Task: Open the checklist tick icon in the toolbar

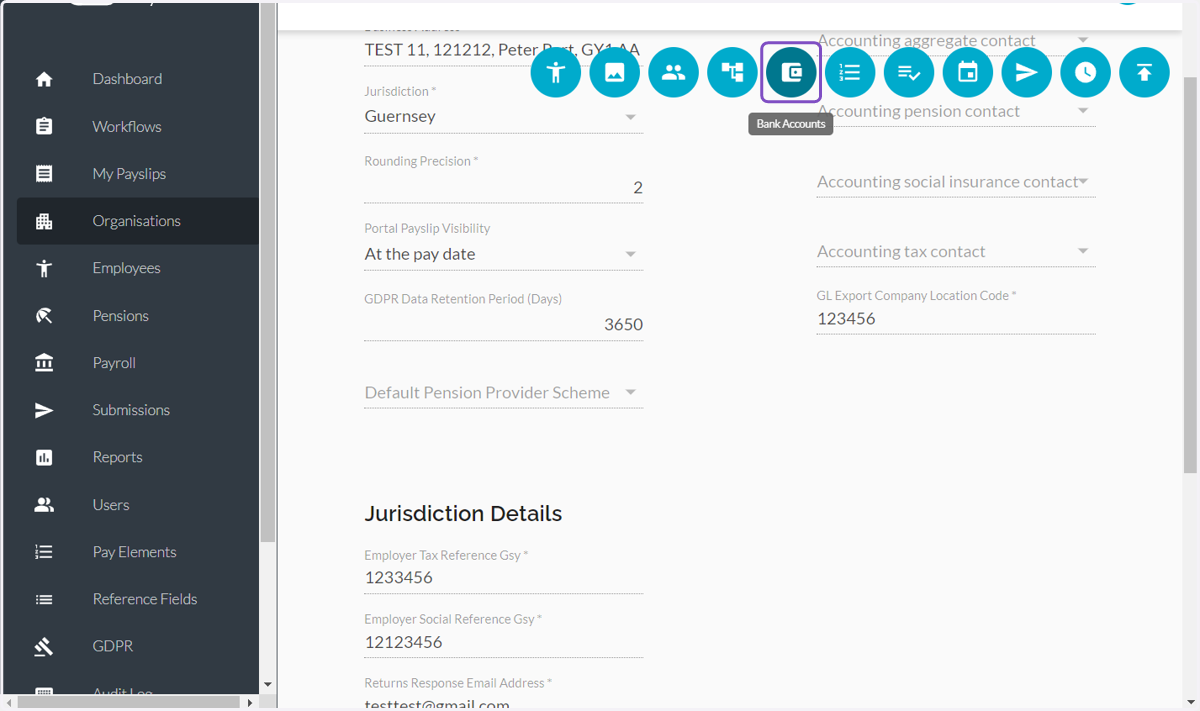Action: (x=909, y=72)
